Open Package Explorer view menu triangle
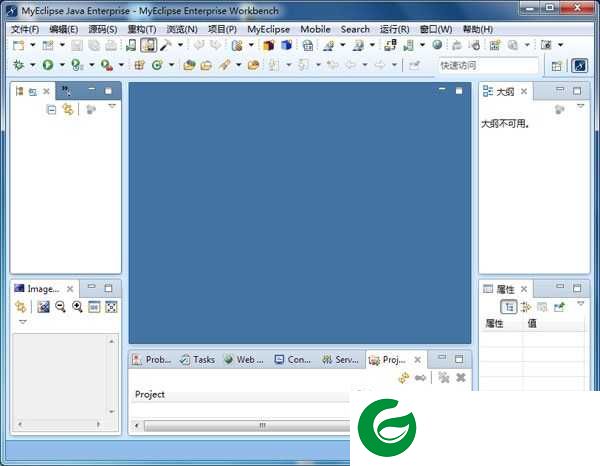The width and height of the screenshot is (600, 466). tap(112, 106)
